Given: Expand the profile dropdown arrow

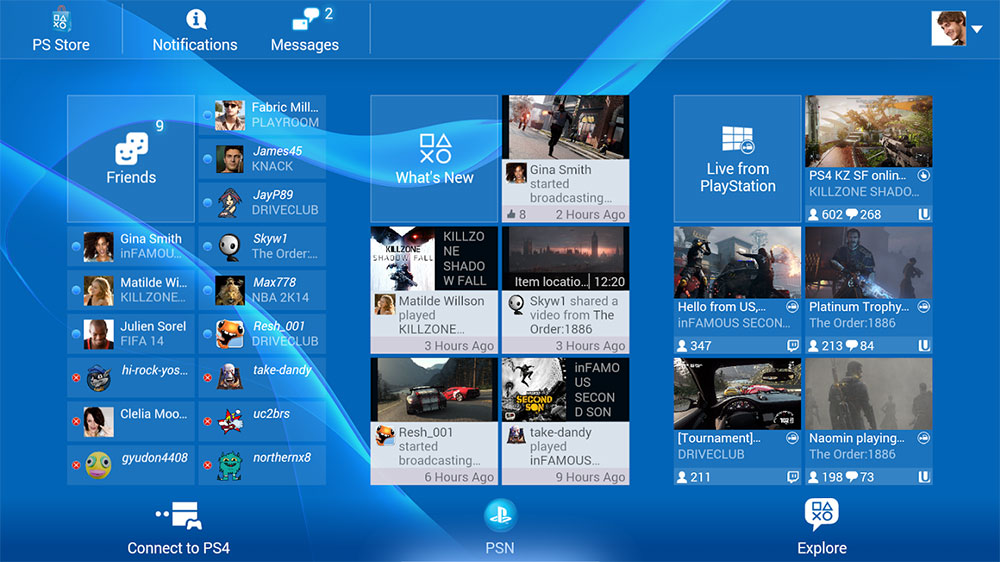Looking at the screenshot, I should pos(976,29).
